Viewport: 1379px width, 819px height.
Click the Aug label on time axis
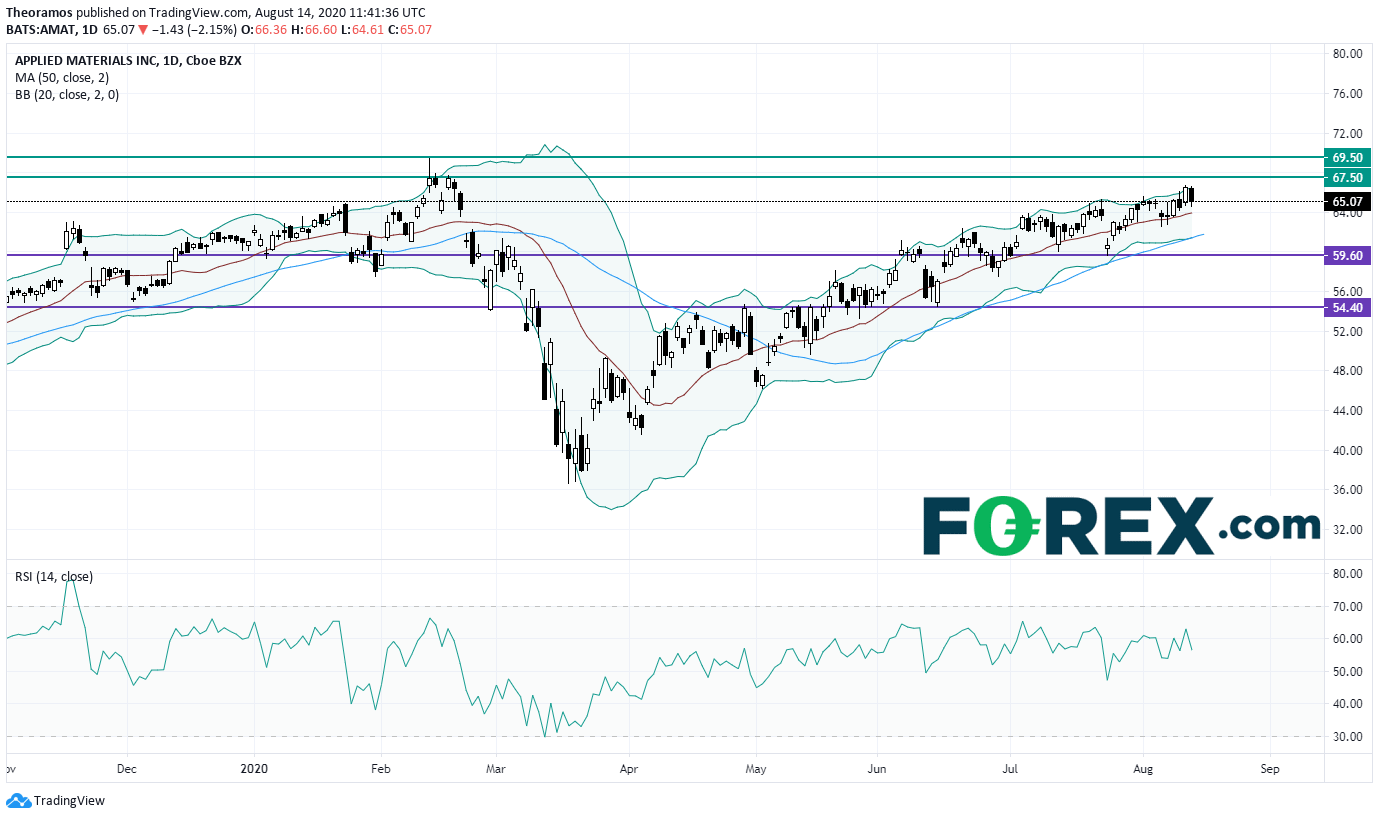click(1142, 770)
